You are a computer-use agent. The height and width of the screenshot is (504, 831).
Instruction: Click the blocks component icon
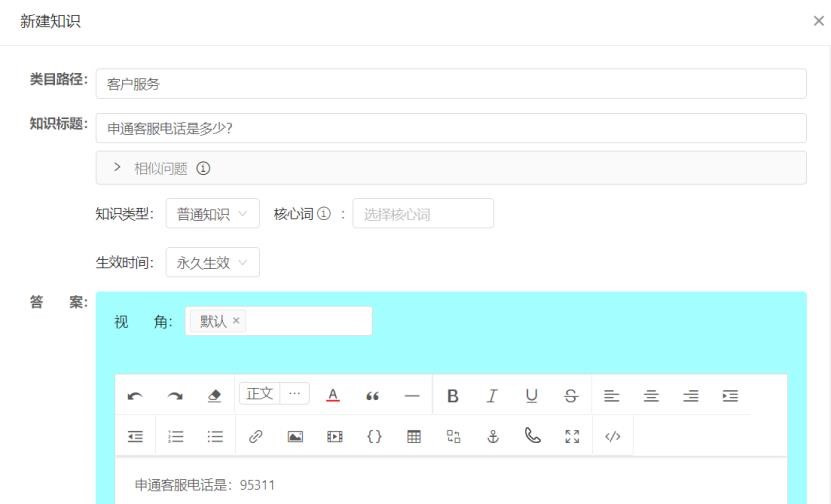[x=454, y=436]
